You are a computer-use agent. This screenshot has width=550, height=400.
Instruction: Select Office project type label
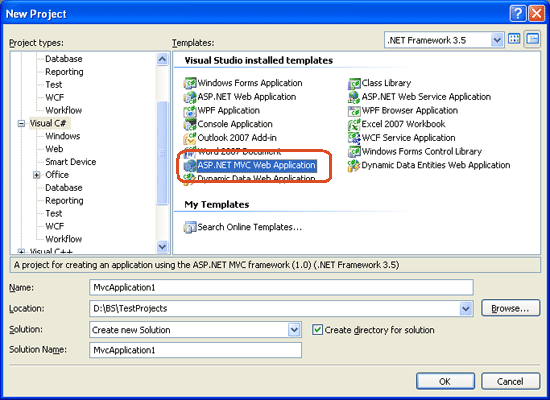click(x=57, y=175)
